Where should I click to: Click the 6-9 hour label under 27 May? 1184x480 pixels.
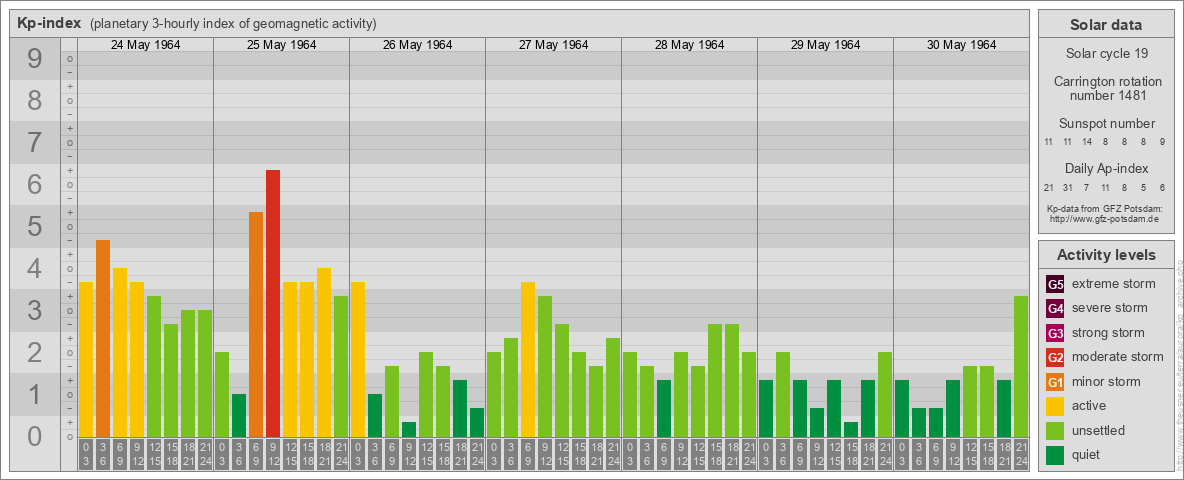[x=528, y=455]
